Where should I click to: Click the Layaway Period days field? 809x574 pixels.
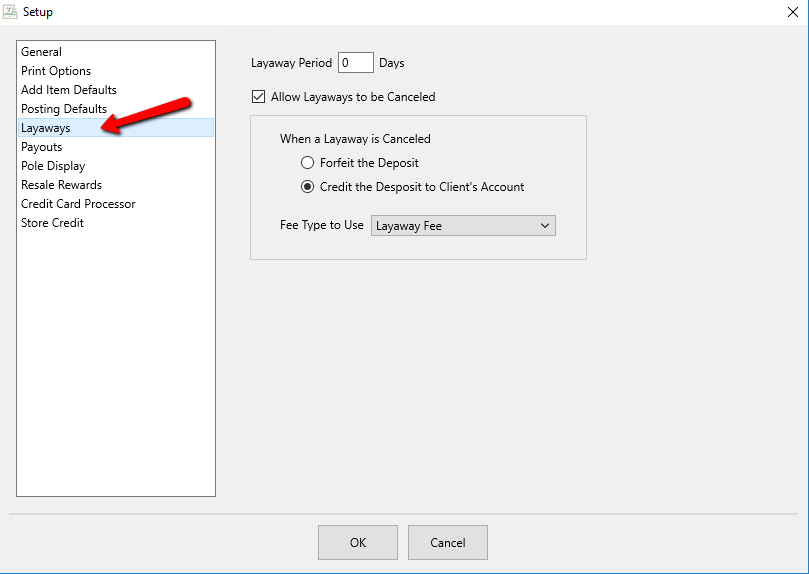click(355, 63)
